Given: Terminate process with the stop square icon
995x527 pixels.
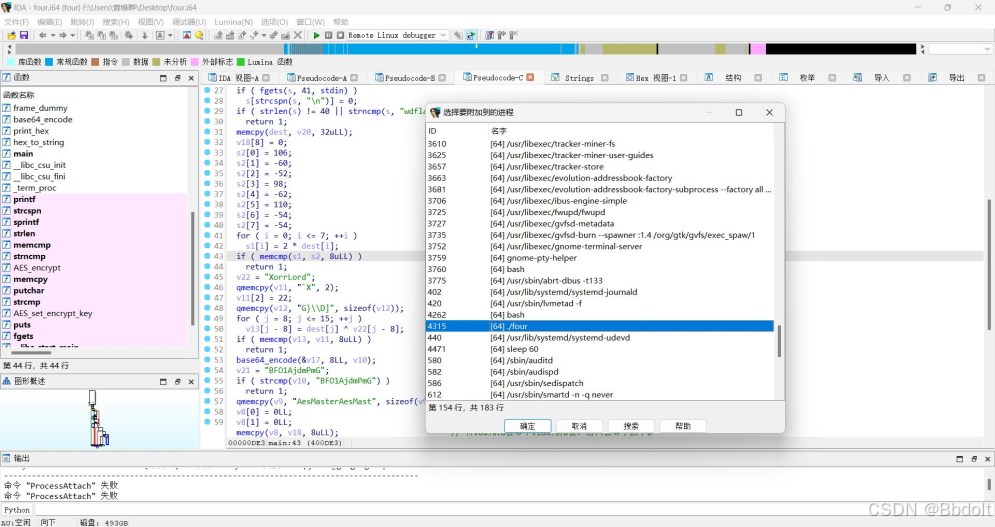Looking at the screenshot, I should pos(340,36).
